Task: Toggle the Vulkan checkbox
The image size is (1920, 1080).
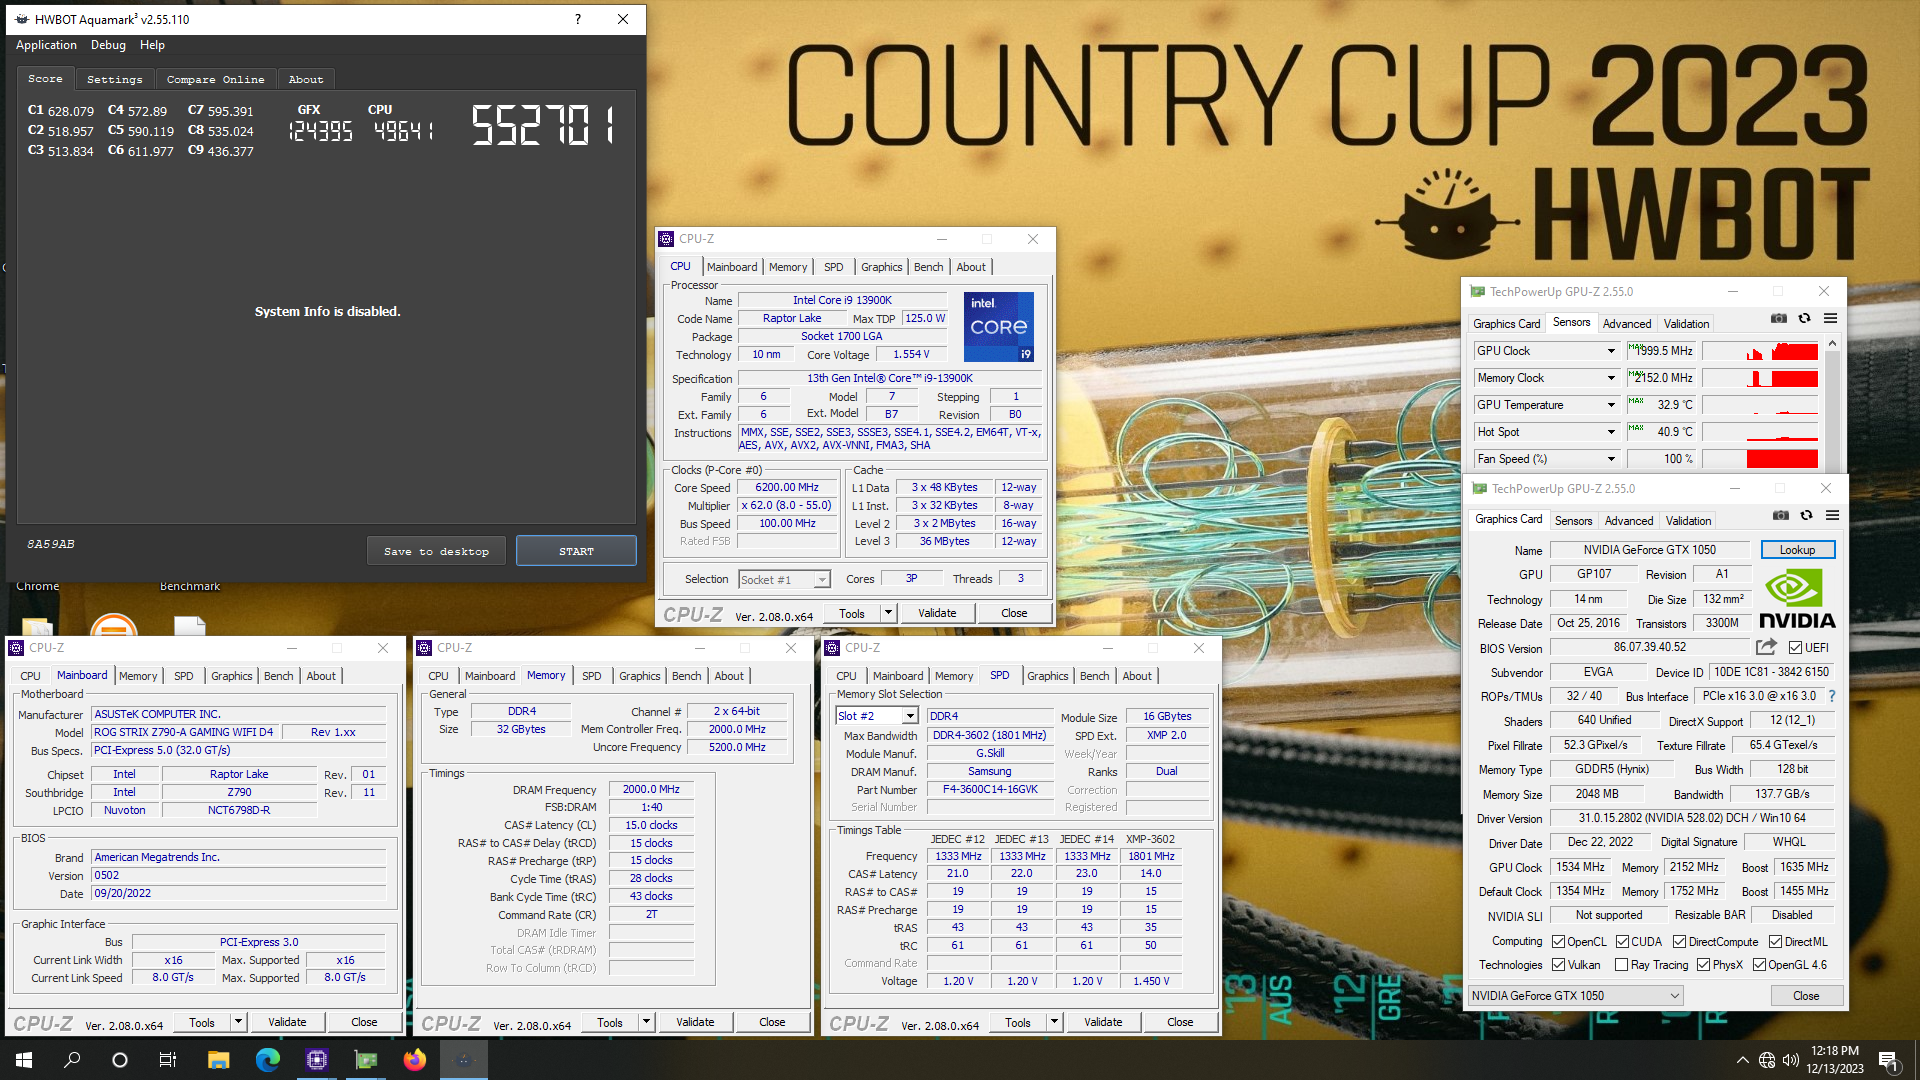Action: [x=1558, y=965]
